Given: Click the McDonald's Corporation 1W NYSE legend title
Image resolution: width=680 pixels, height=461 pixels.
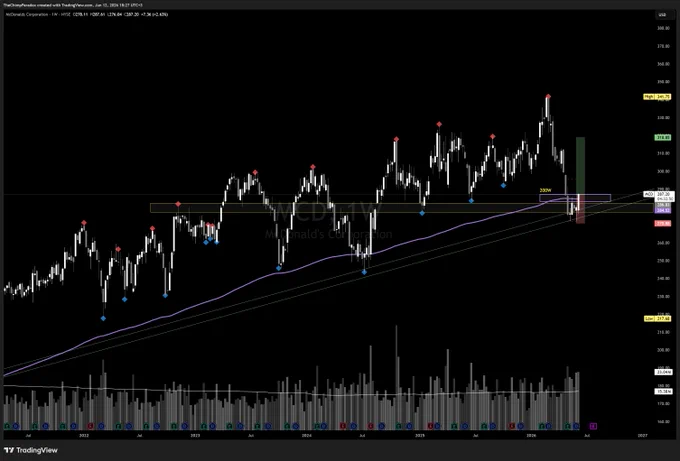Looking at the screenshot, I should (38, 14).
